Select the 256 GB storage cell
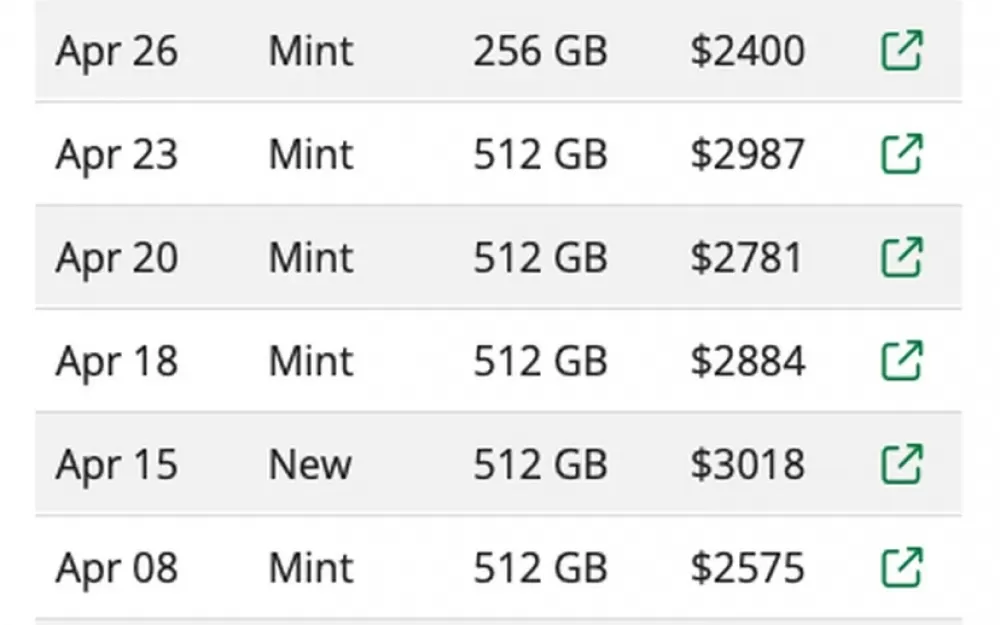This screenshot has height=625, width=1000. point(540,51)
